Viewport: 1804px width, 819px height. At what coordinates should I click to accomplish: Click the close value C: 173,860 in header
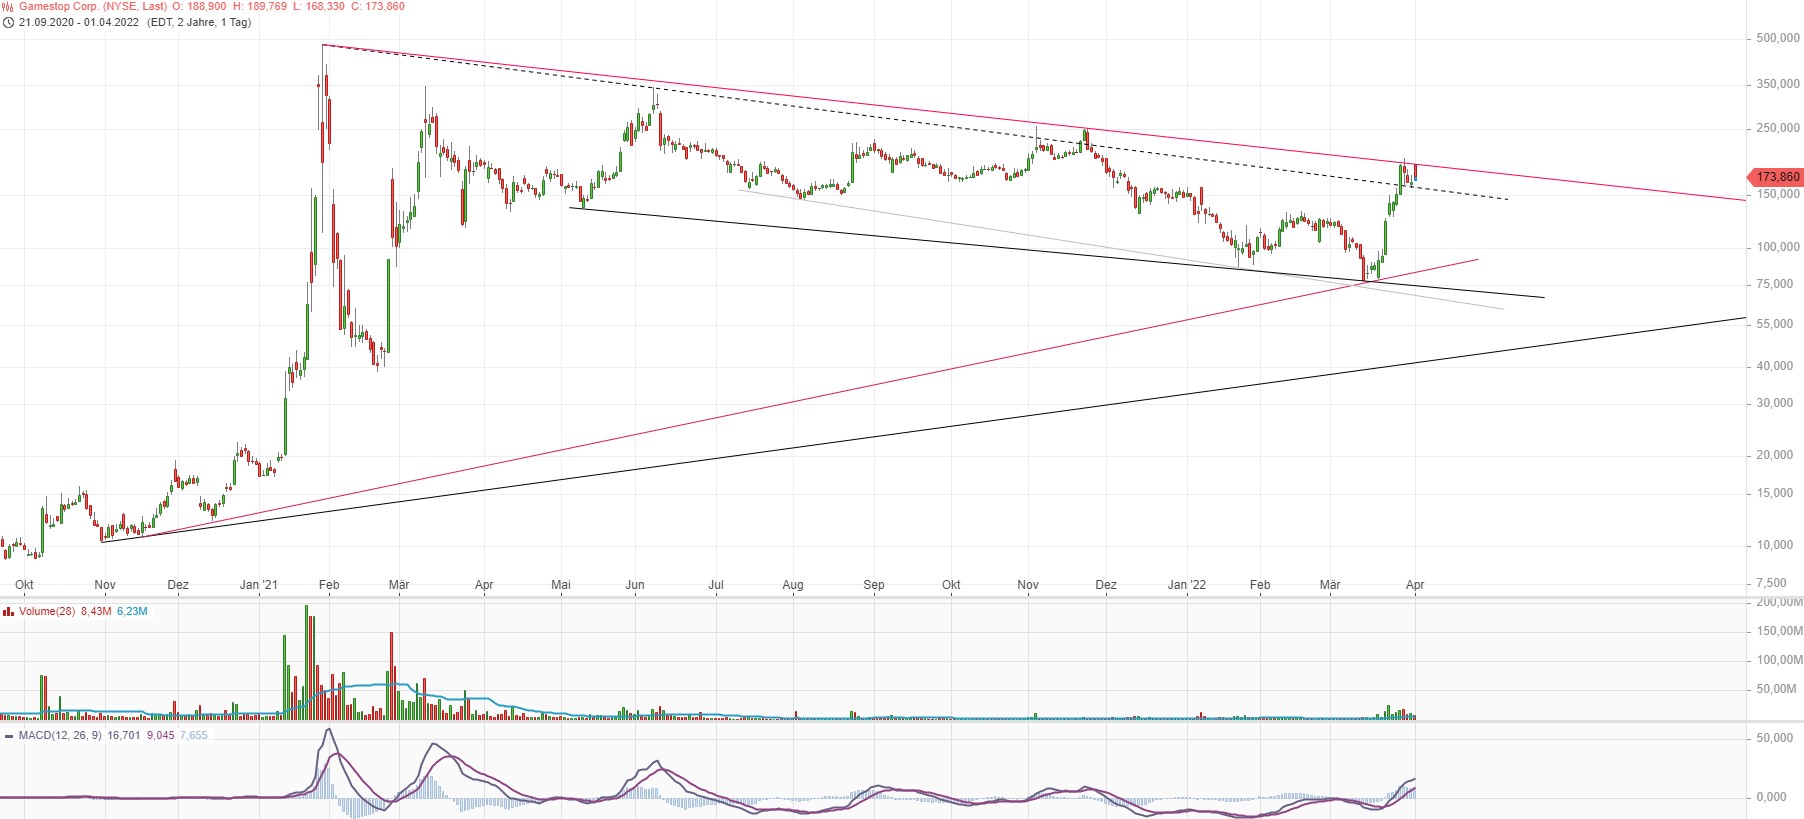point(378,6)
